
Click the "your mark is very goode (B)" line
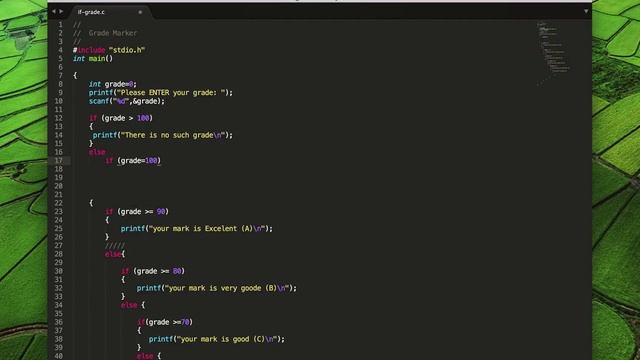[x=217, y=288]
